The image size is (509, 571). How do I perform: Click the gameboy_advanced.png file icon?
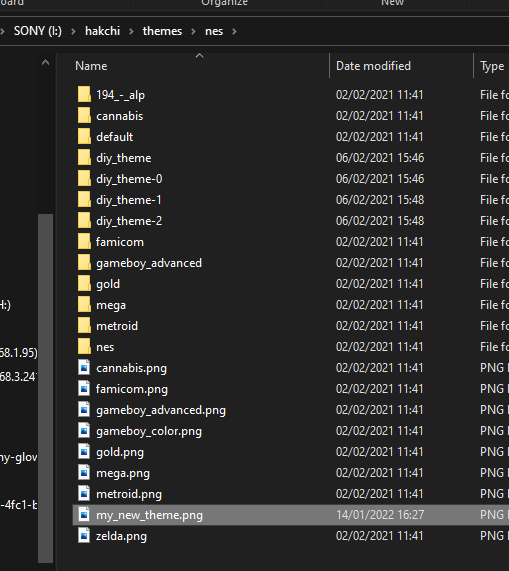[x=84, y=410]
